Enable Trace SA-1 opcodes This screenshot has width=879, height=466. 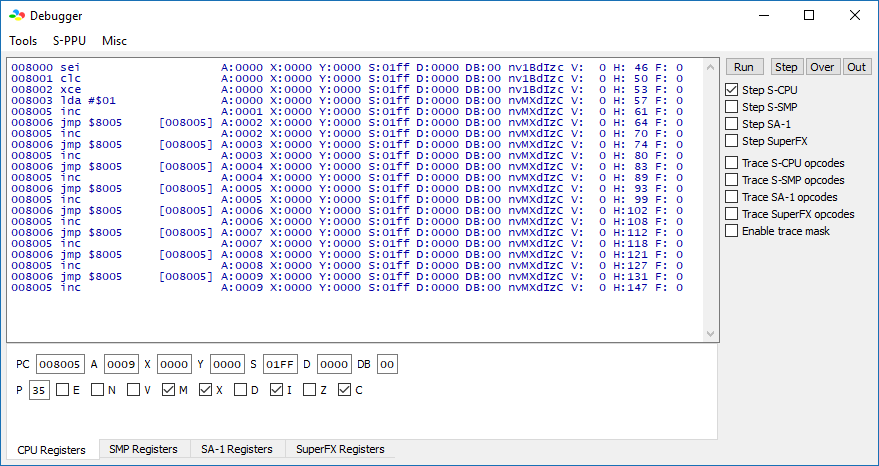(732, 197)
